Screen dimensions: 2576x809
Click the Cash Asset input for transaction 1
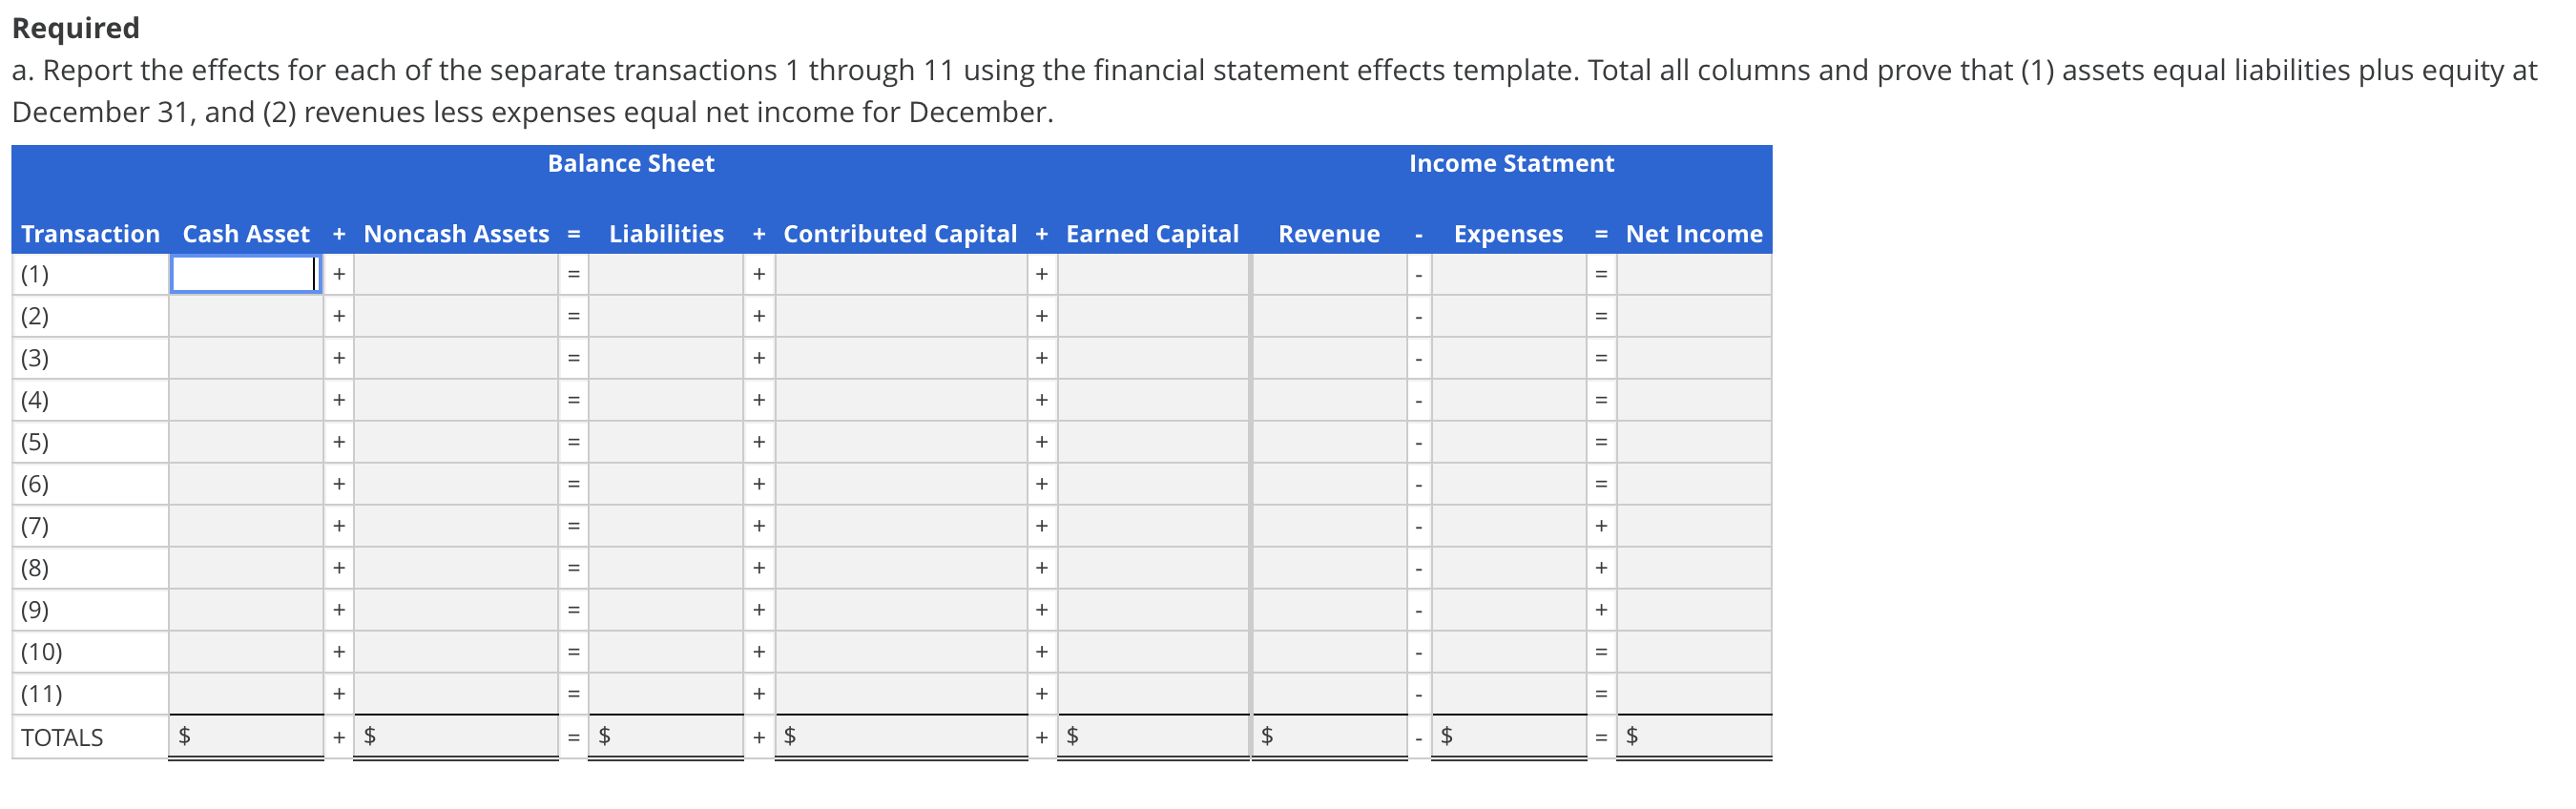[x=245, y=273]
